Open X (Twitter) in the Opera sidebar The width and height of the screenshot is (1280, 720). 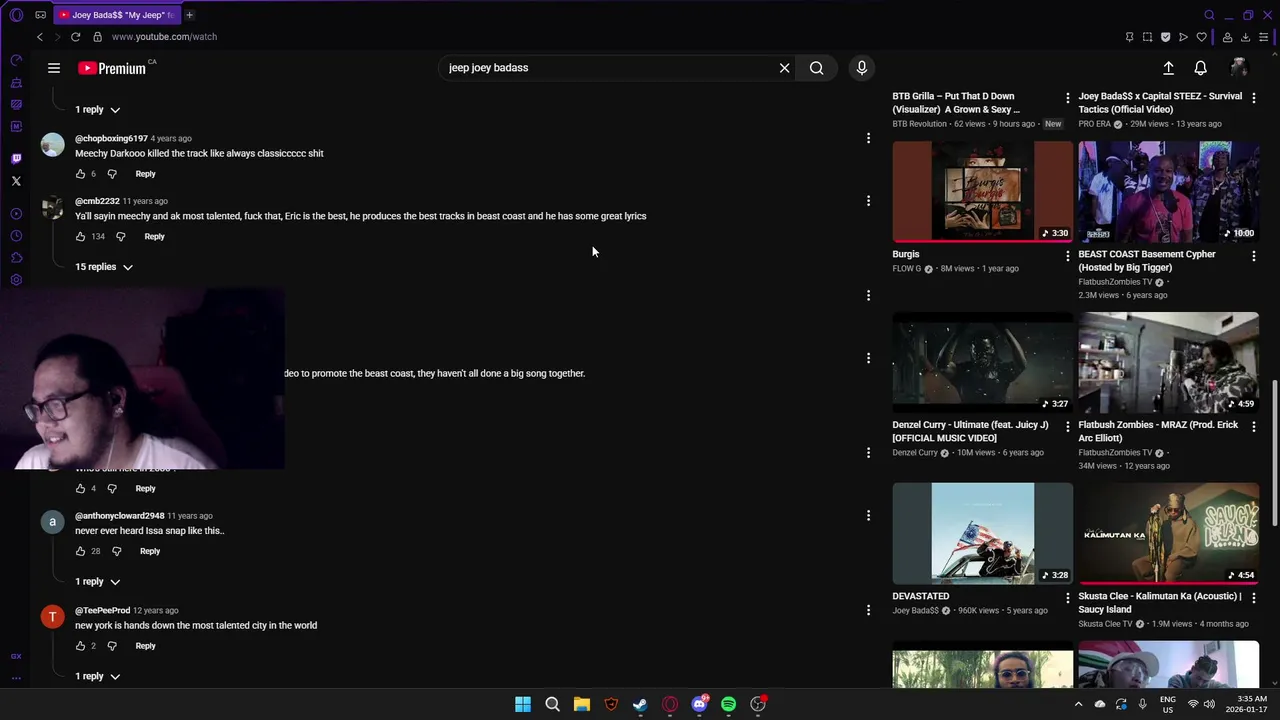click(x=16, y=181)
